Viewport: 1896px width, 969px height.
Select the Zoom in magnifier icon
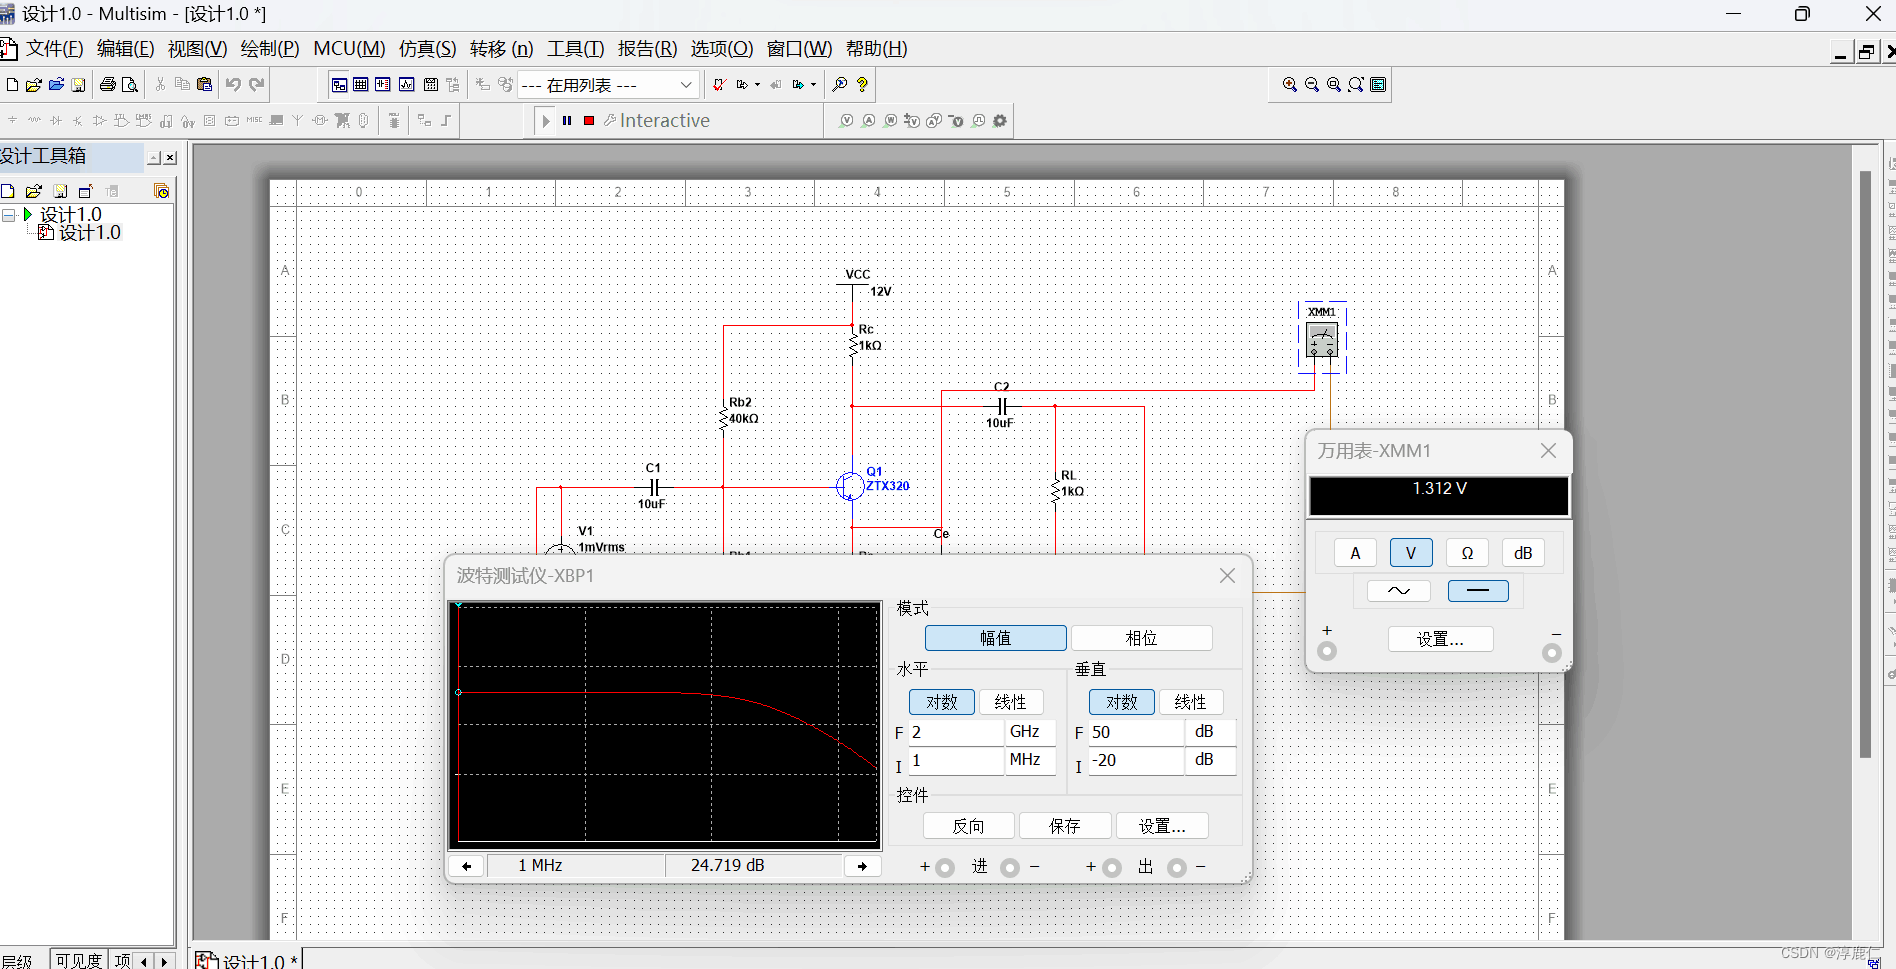tap(1289, 84)
